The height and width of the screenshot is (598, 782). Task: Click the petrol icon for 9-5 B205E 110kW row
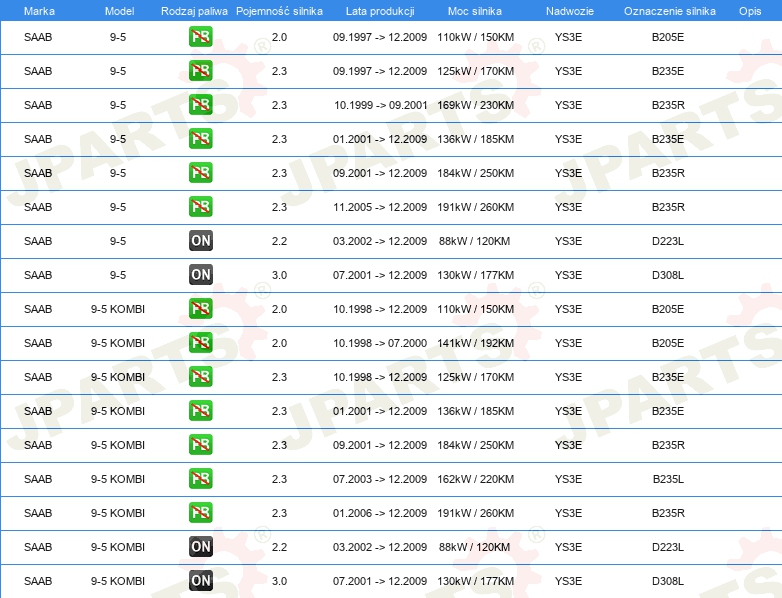200,37
